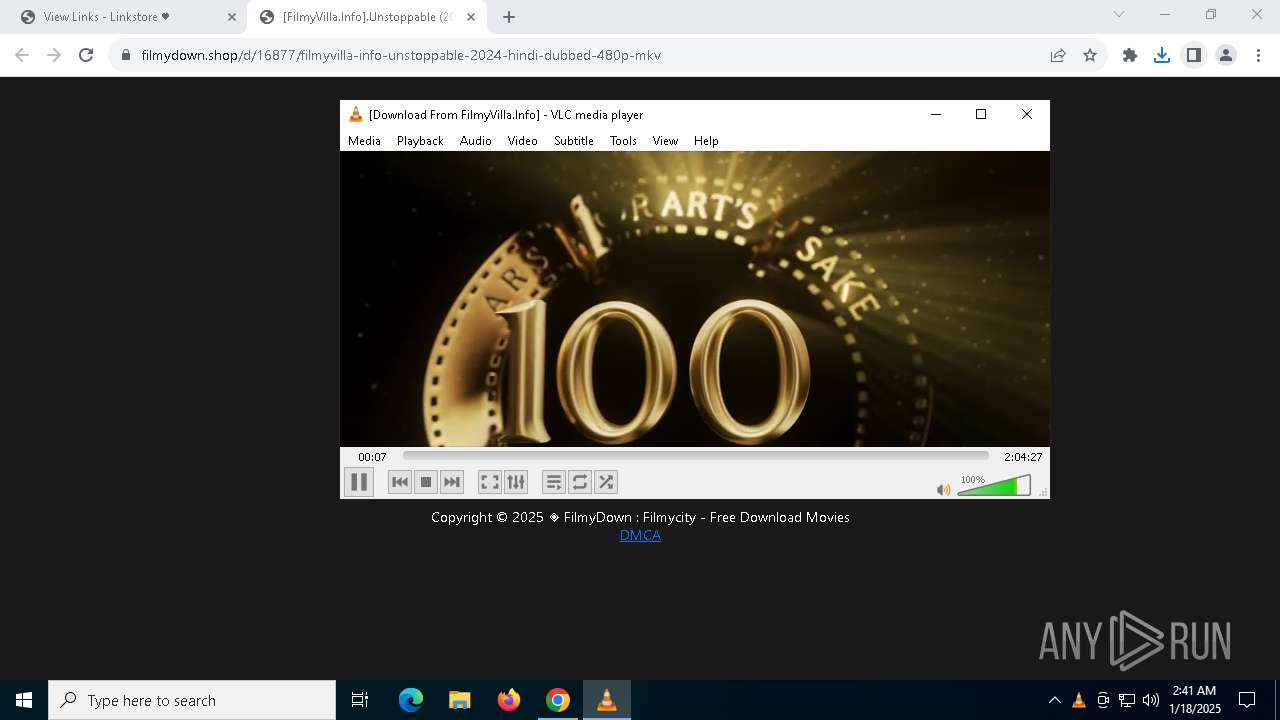Viewport: 1280px width, 720px height.
Task: Launch Firefox from taskbar
Action: (509, 700)
